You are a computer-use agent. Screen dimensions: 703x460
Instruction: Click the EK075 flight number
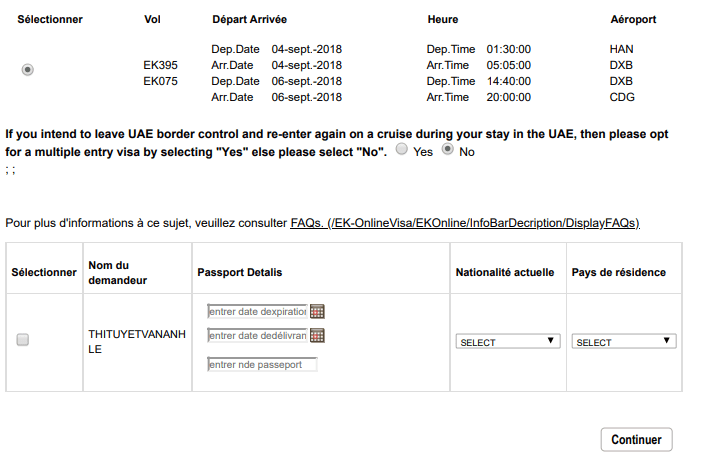(161, 81)
